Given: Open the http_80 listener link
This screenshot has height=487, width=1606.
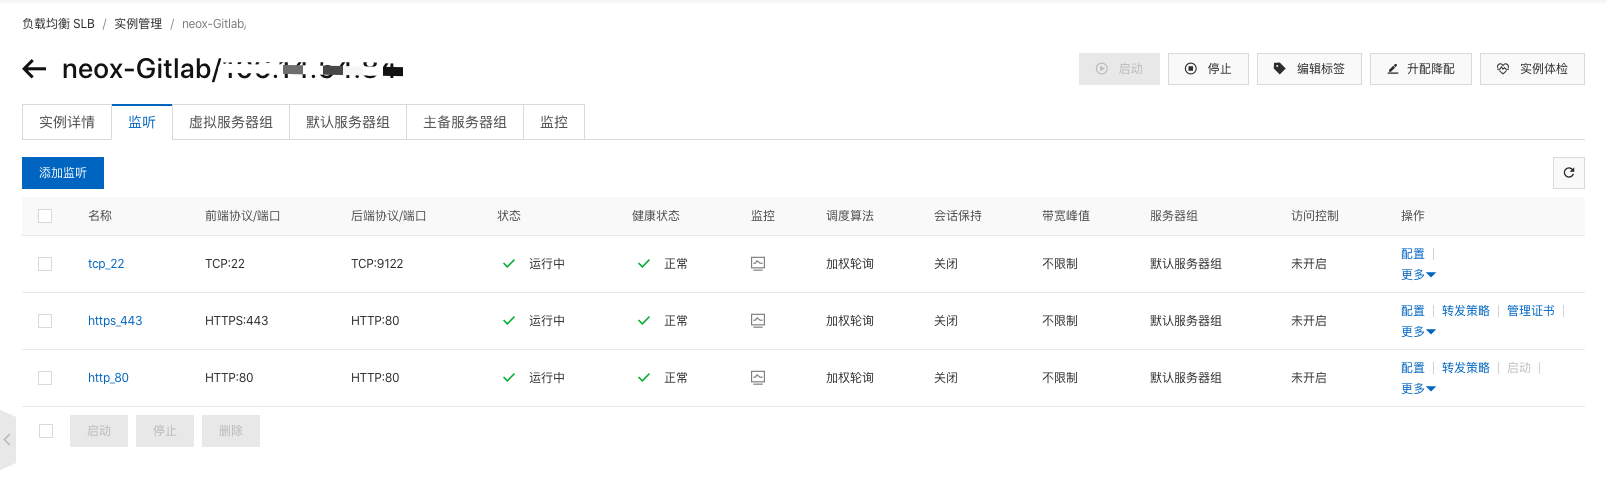Looking at the screenshot, I should point(108,378).
